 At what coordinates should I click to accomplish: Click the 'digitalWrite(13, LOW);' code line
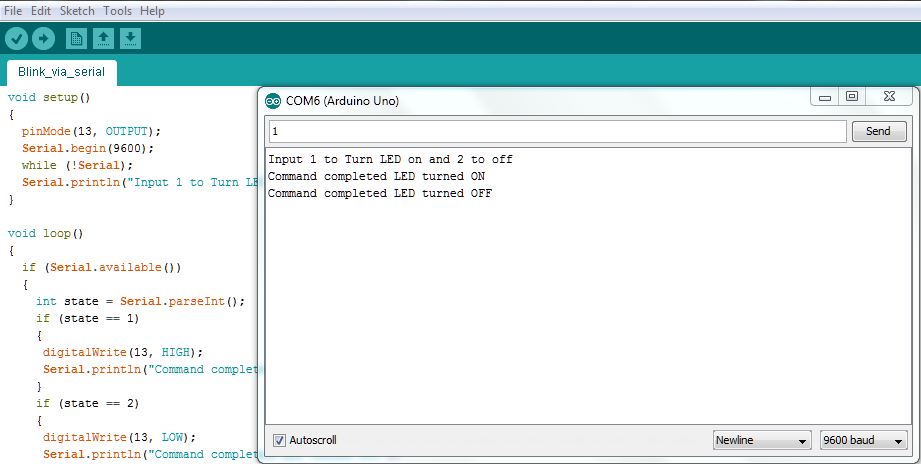[119, 438]
